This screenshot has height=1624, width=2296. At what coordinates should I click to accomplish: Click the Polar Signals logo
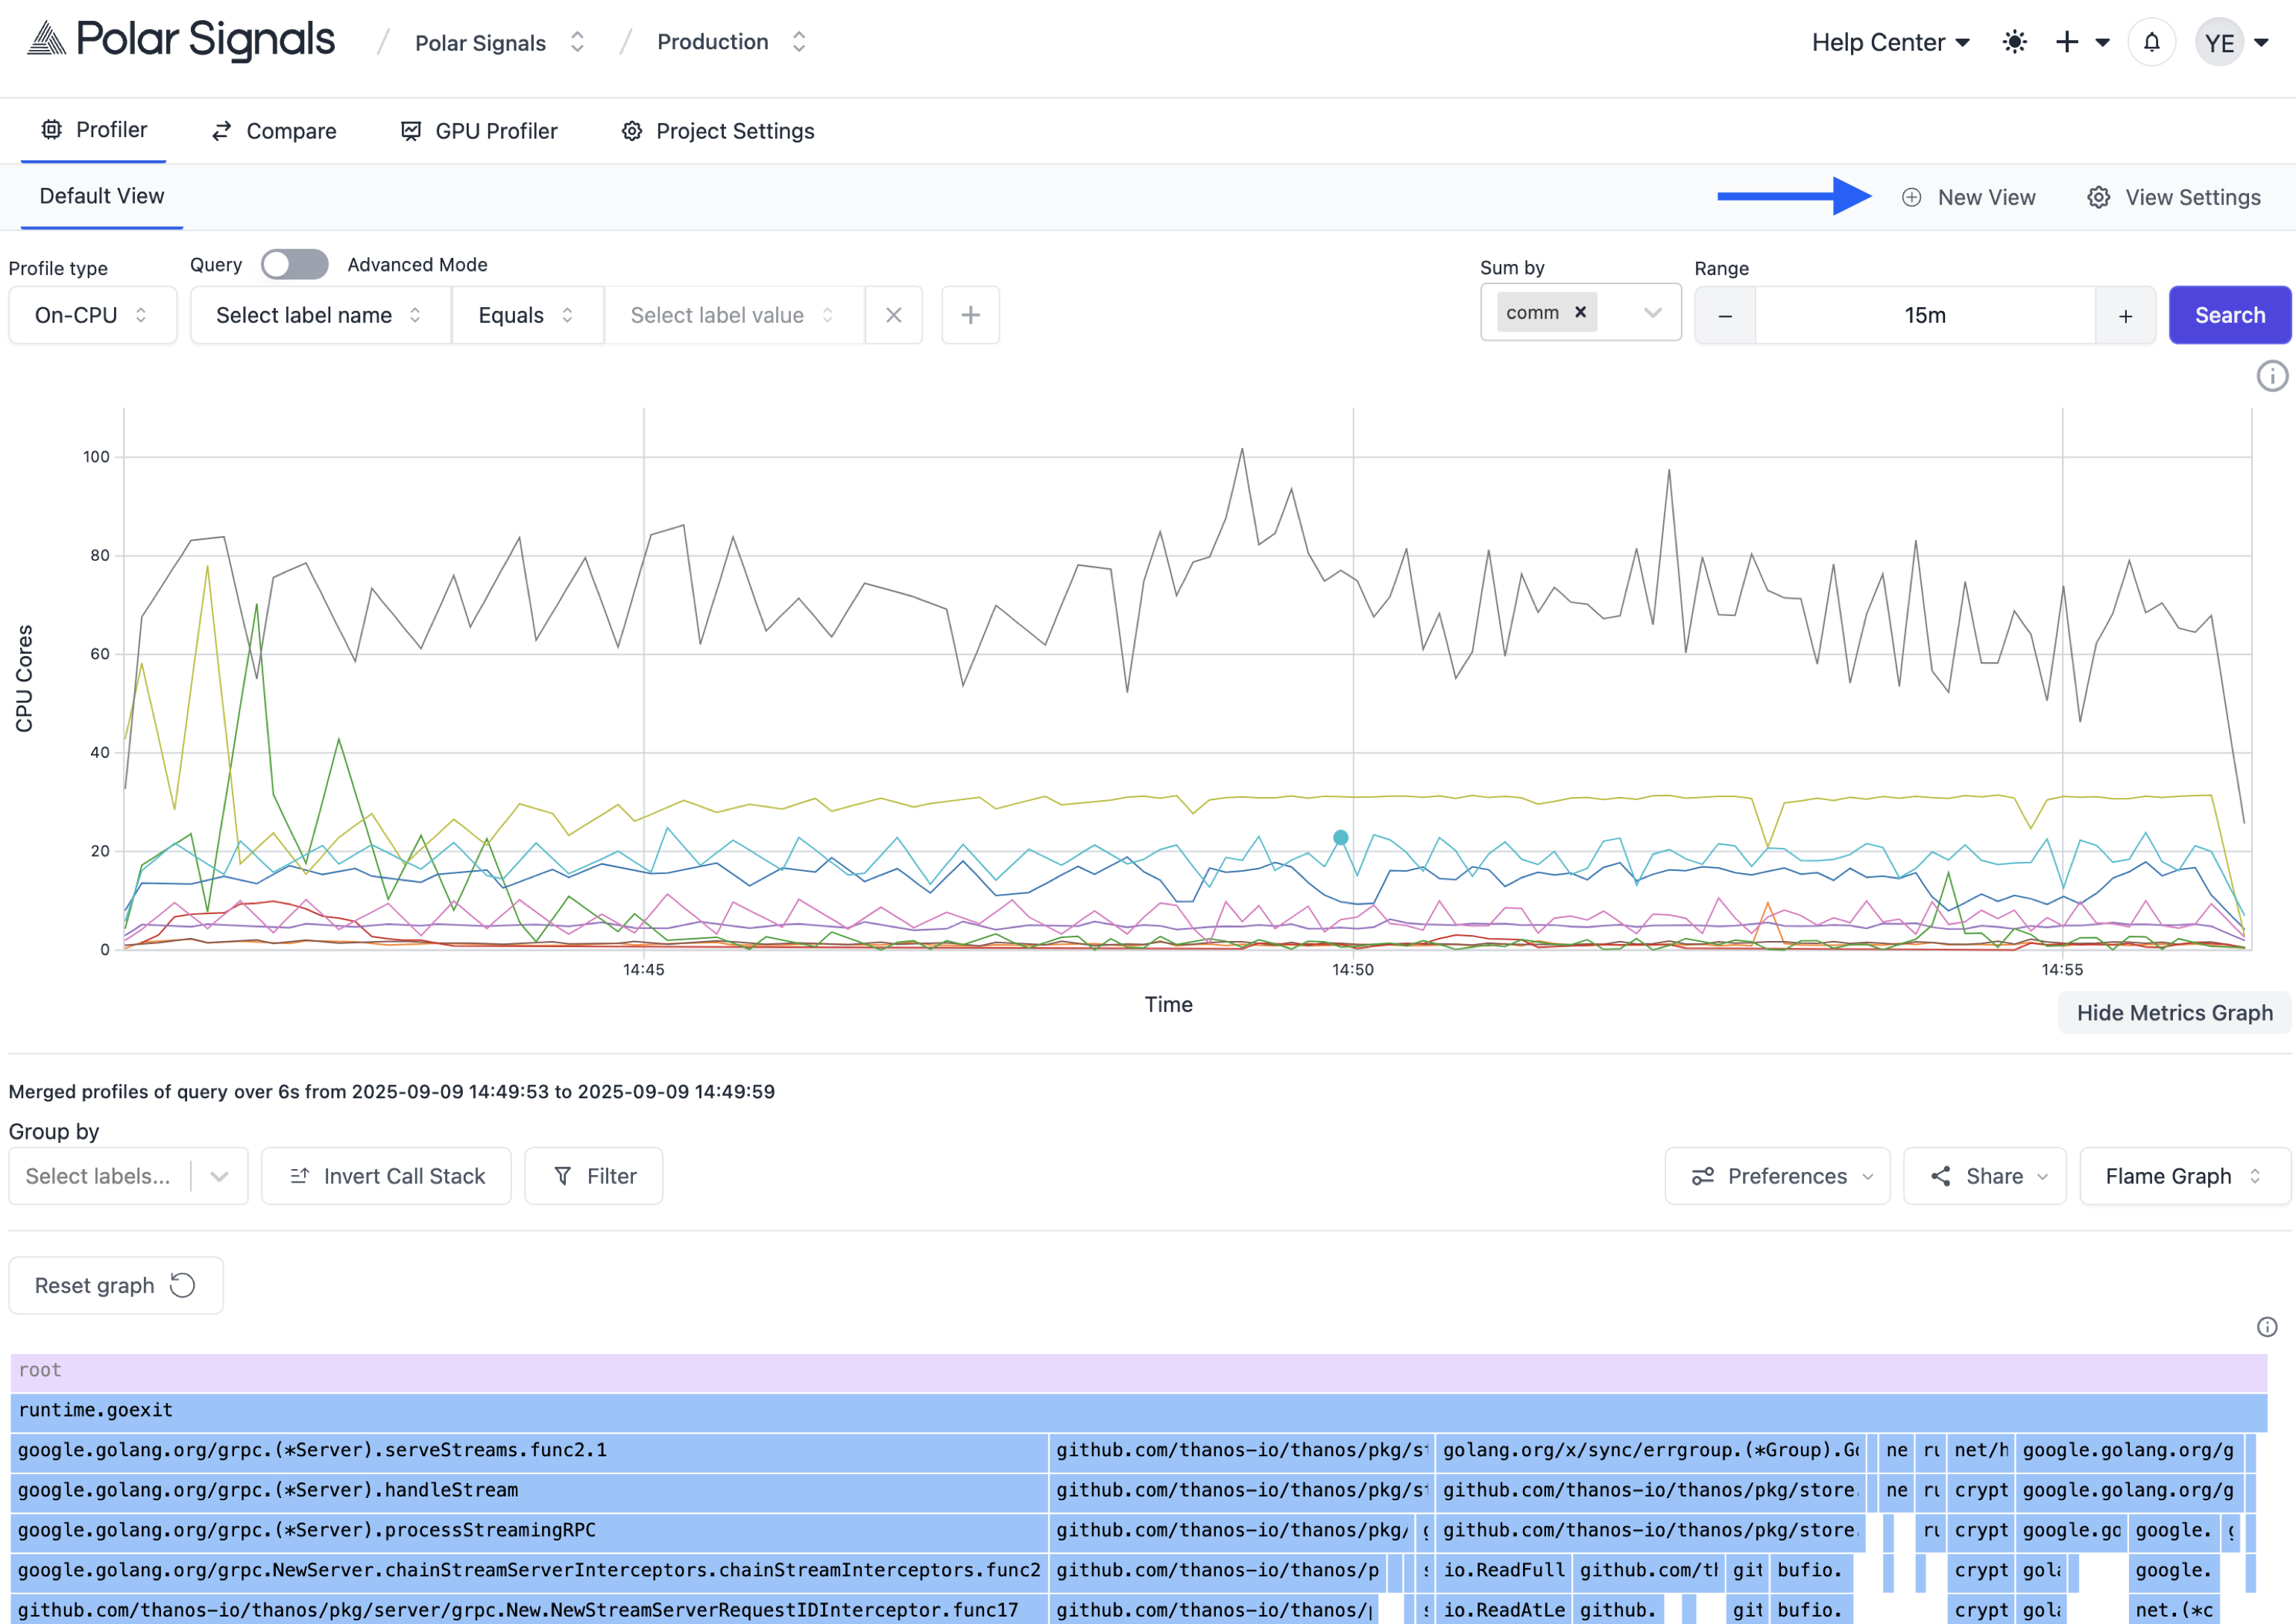pos(181,40)
